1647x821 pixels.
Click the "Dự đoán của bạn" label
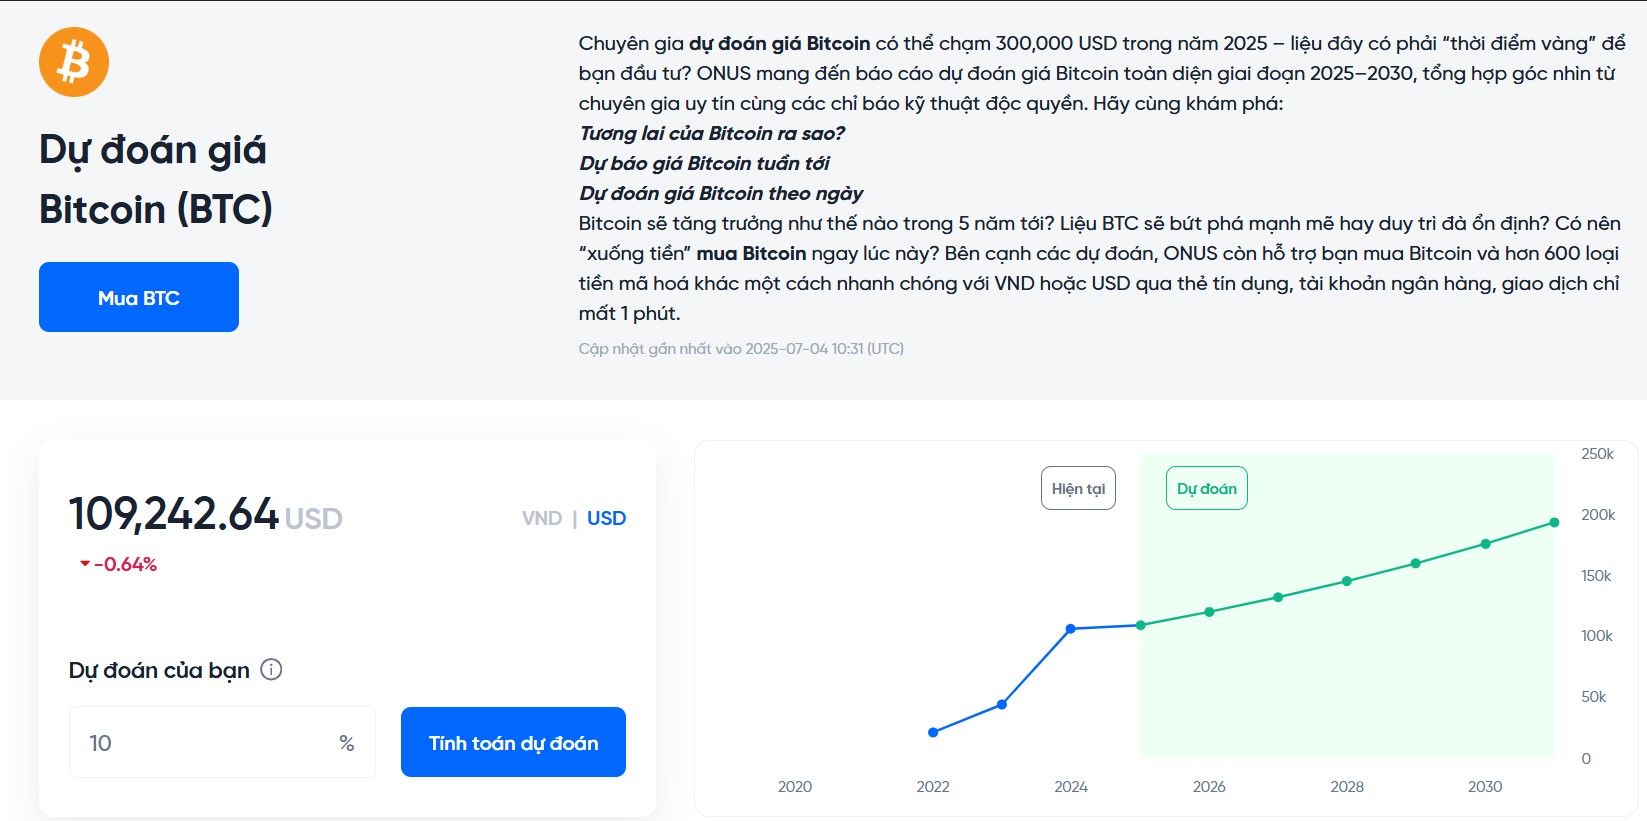[159, 670]
